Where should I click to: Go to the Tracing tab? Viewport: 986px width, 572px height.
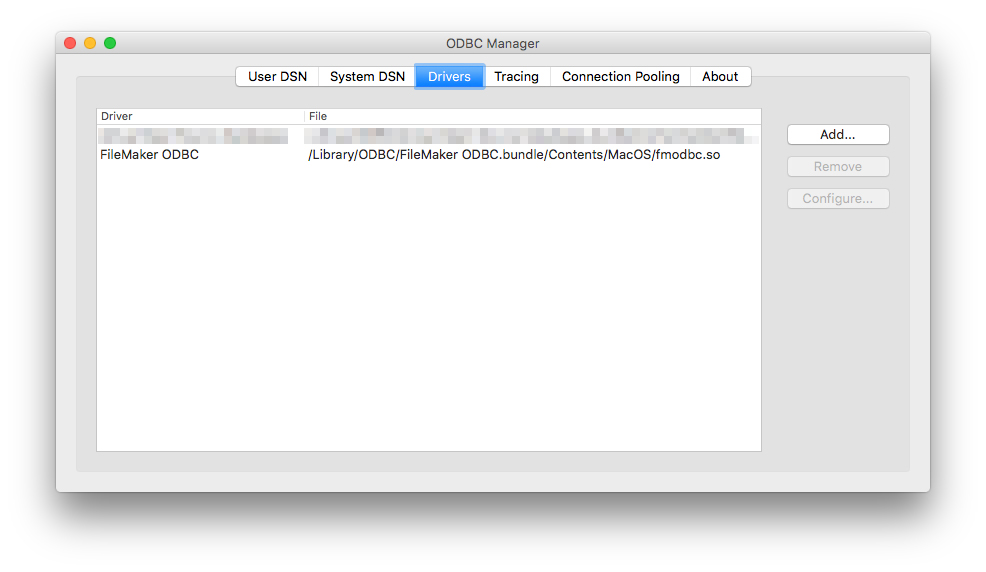(x=516, y=77)
